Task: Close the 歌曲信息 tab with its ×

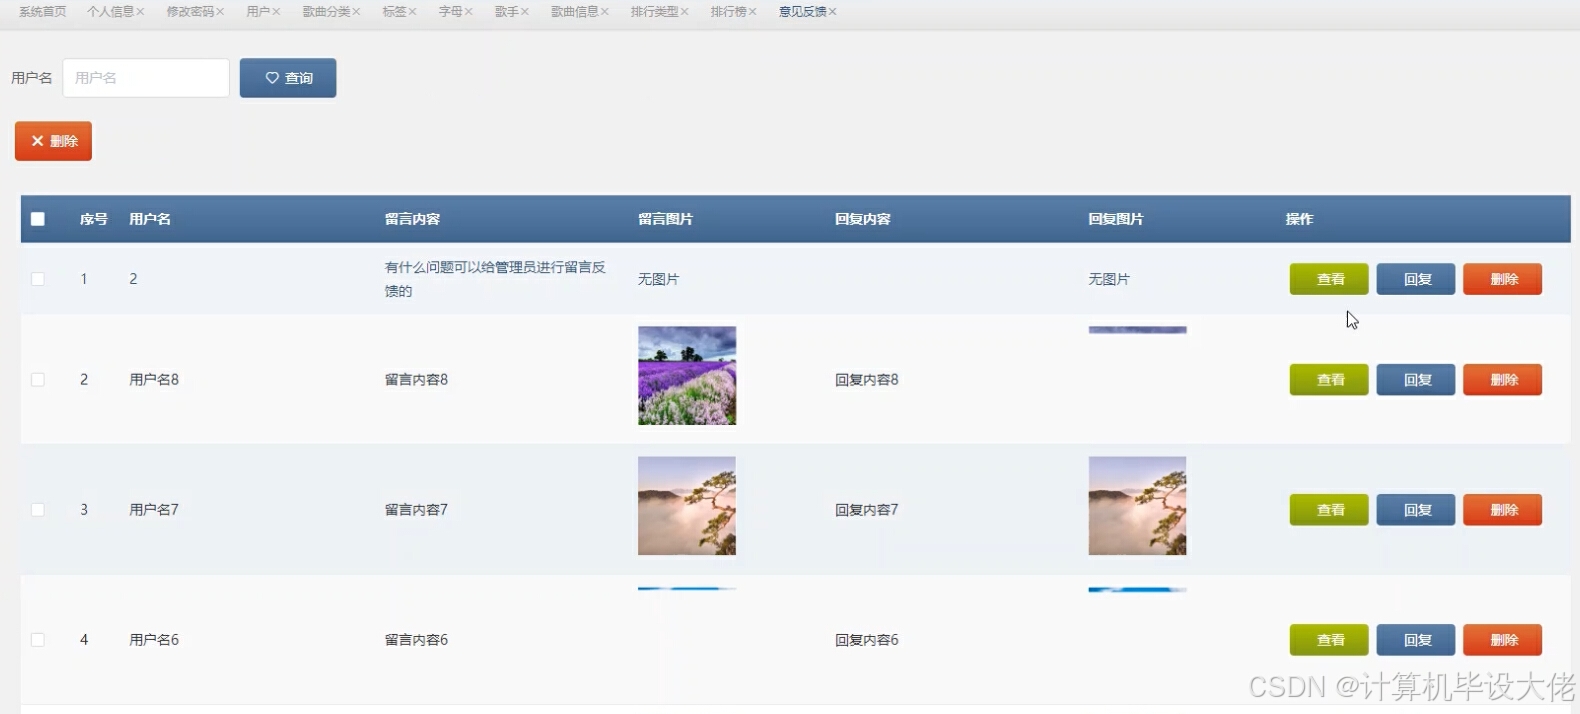Action: coord(604,12)
